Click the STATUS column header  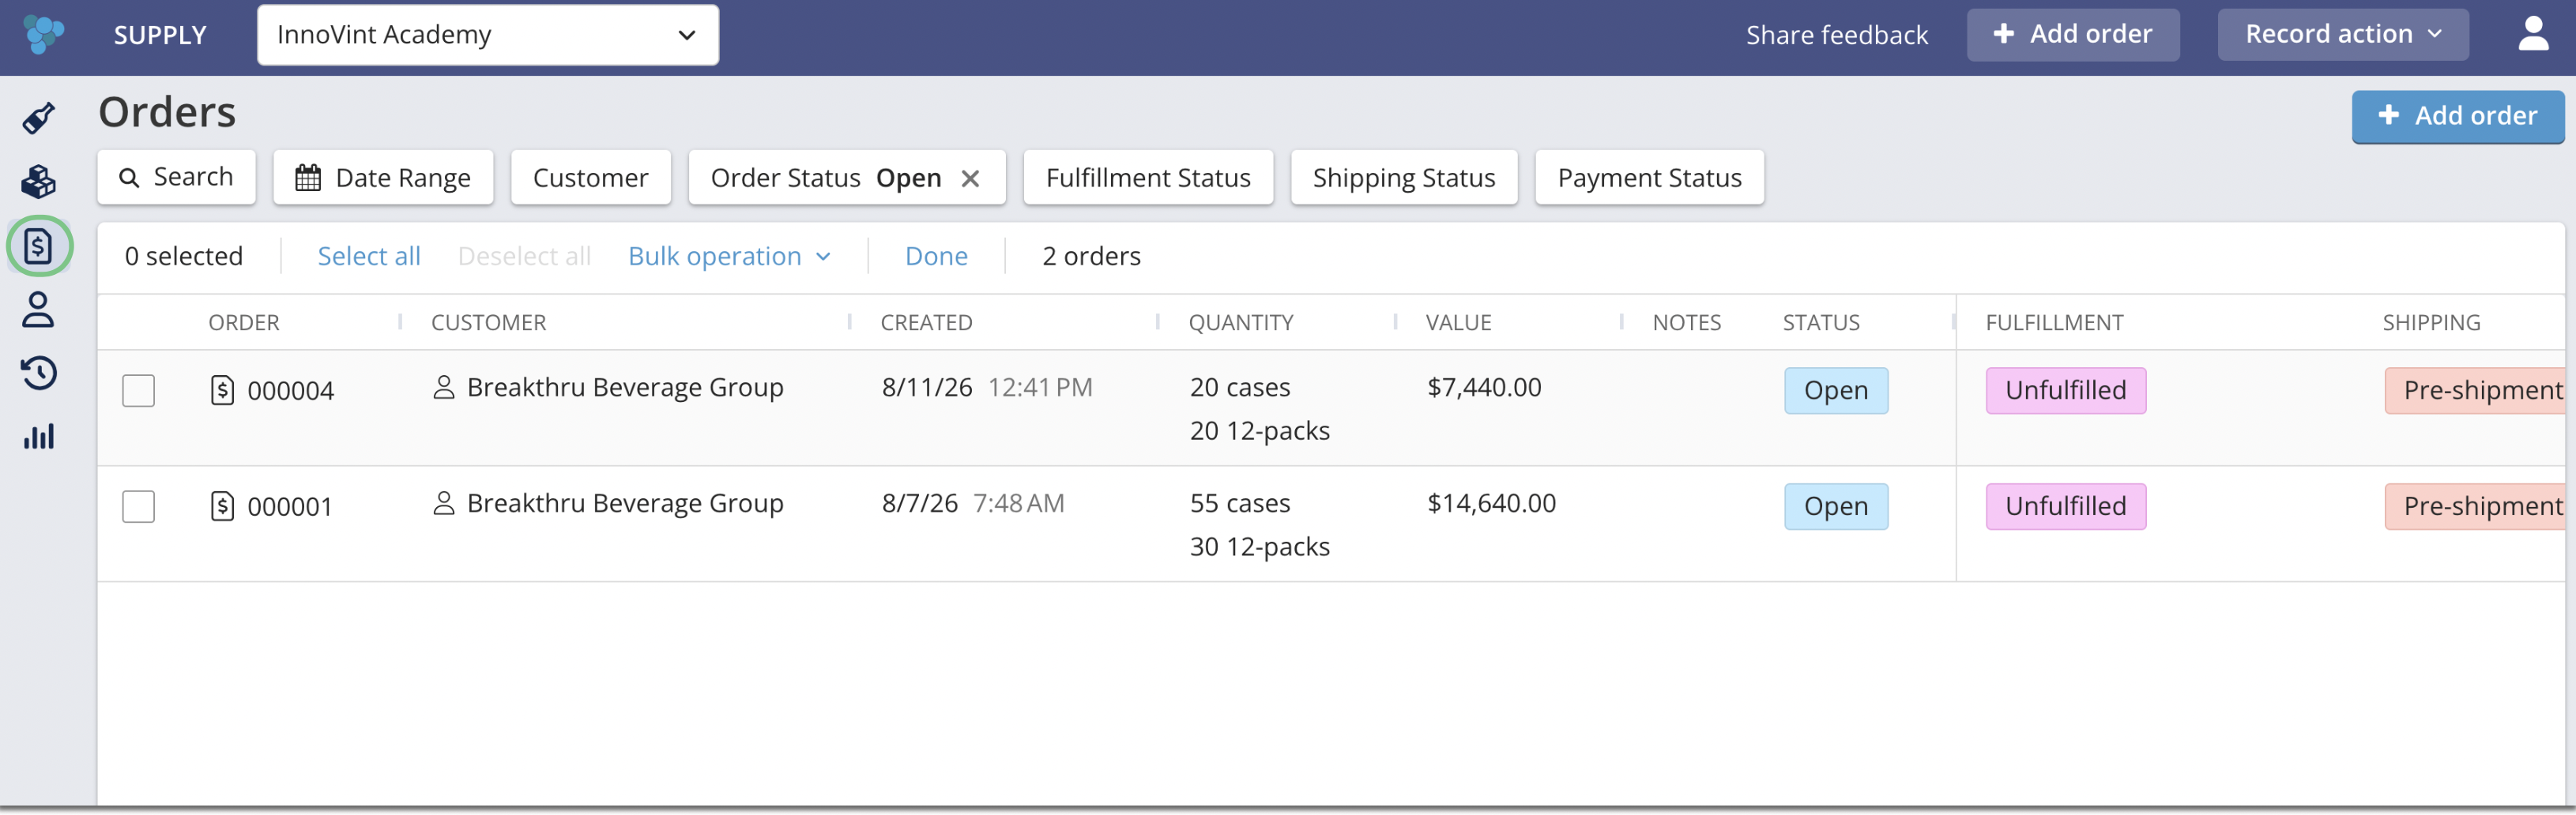pyautogui.click(x=1821, y=322)
